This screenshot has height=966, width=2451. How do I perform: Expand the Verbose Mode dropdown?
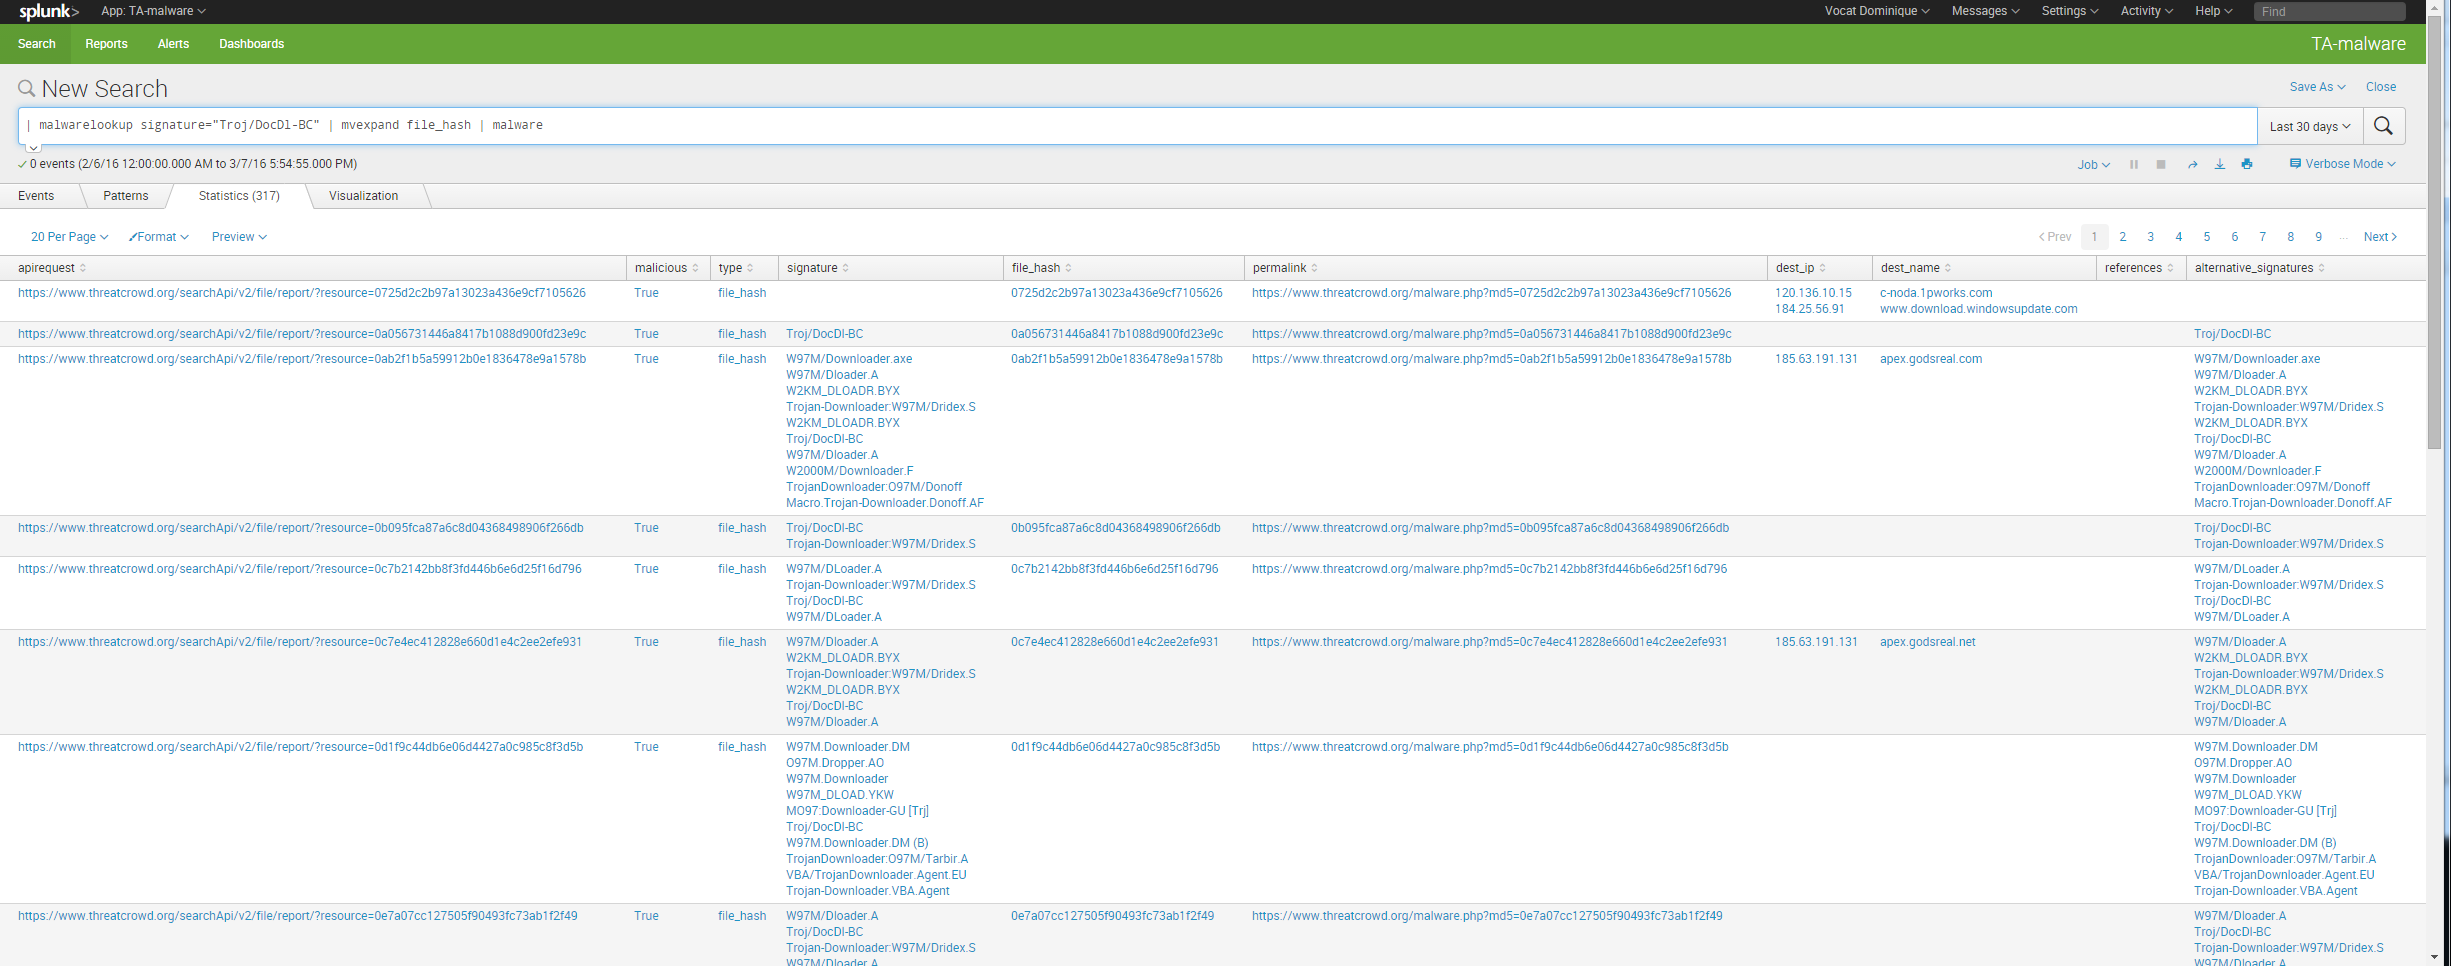tap(2342, 164)
